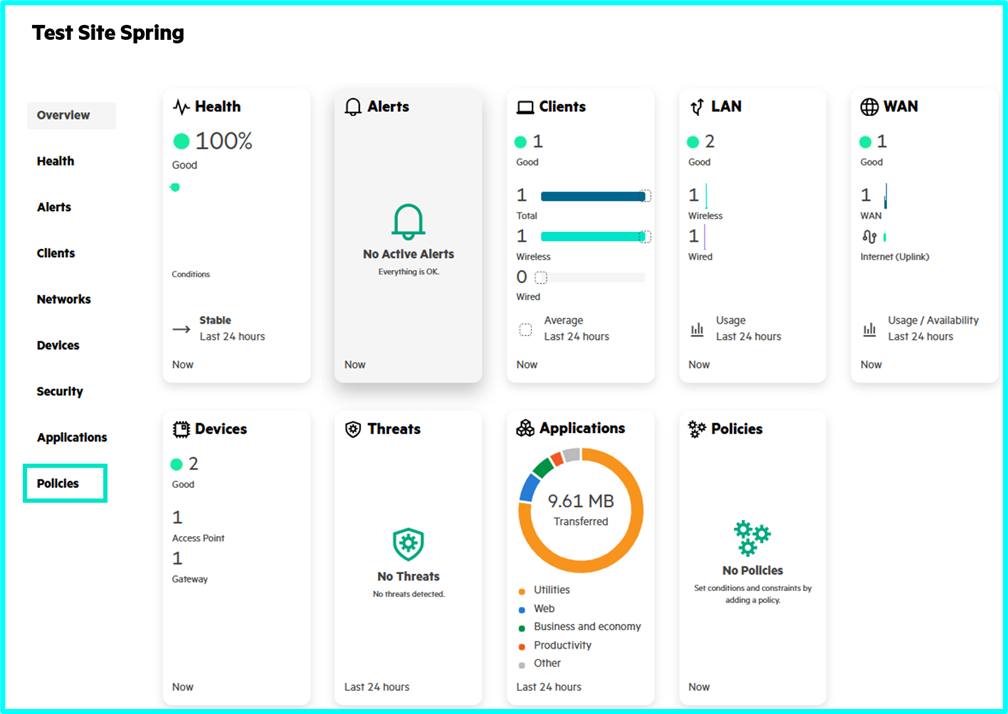This screenshot has width=1008, height=714.
Task: Open the Devices card title
Action: (221, 429)
